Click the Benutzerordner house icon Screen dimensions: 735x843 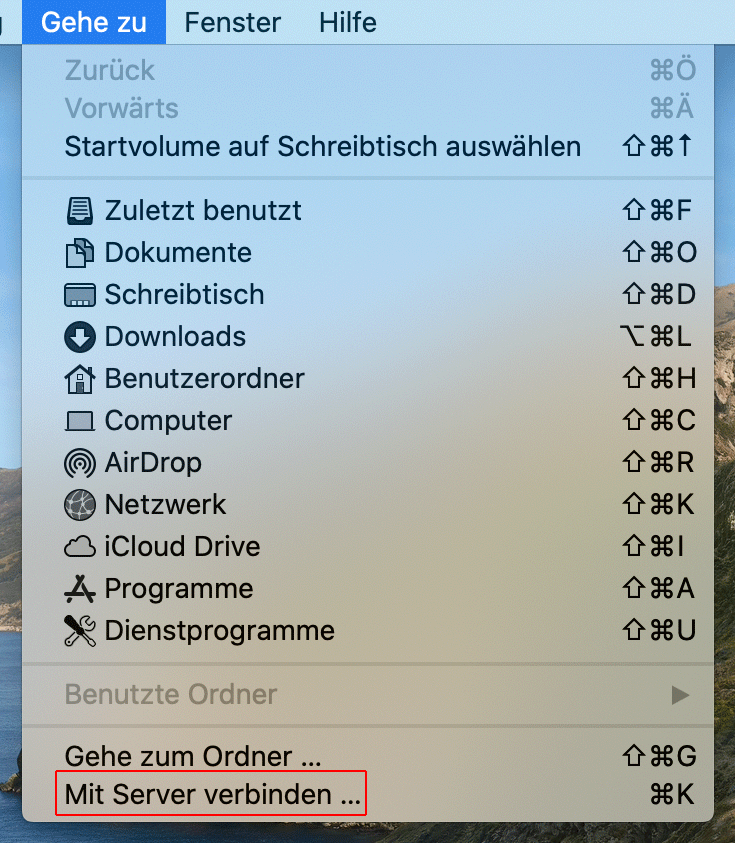click(80, 379)
